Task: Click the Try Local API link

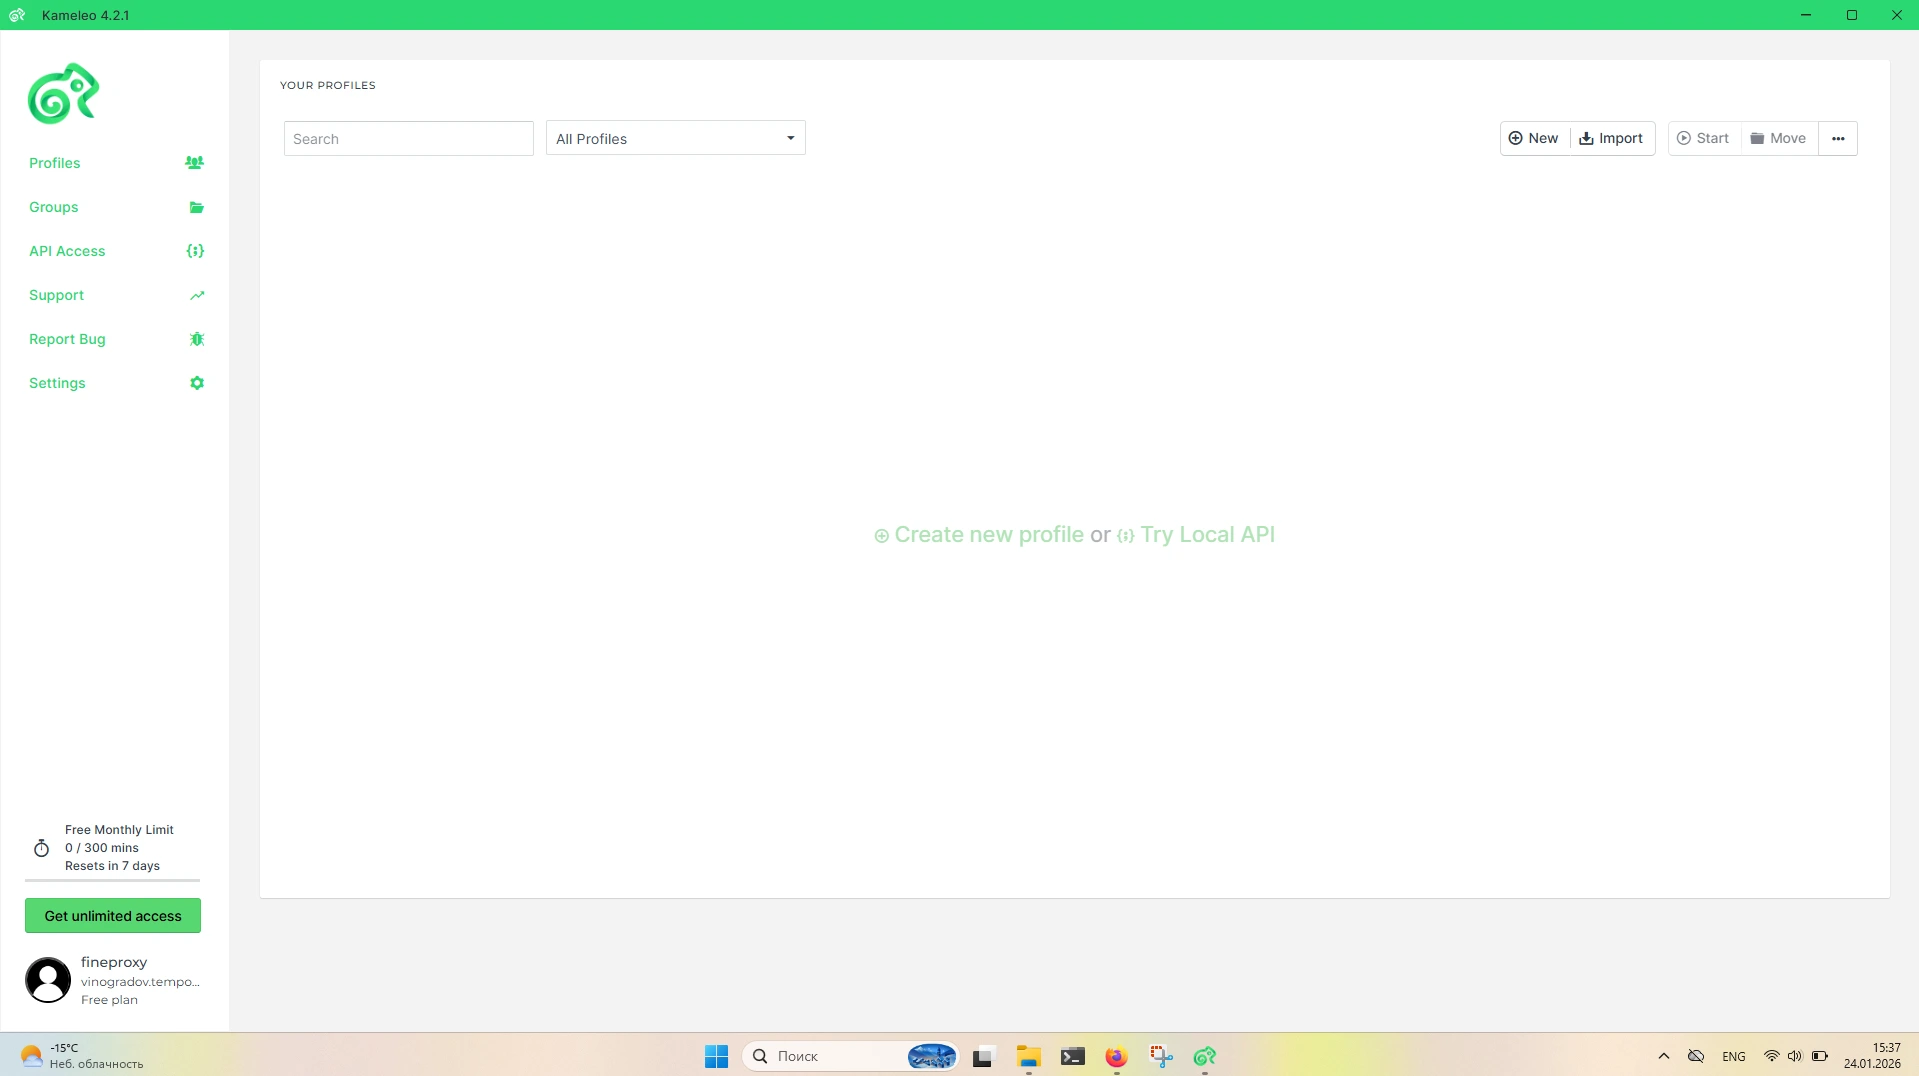Action: click(1196, 535)
